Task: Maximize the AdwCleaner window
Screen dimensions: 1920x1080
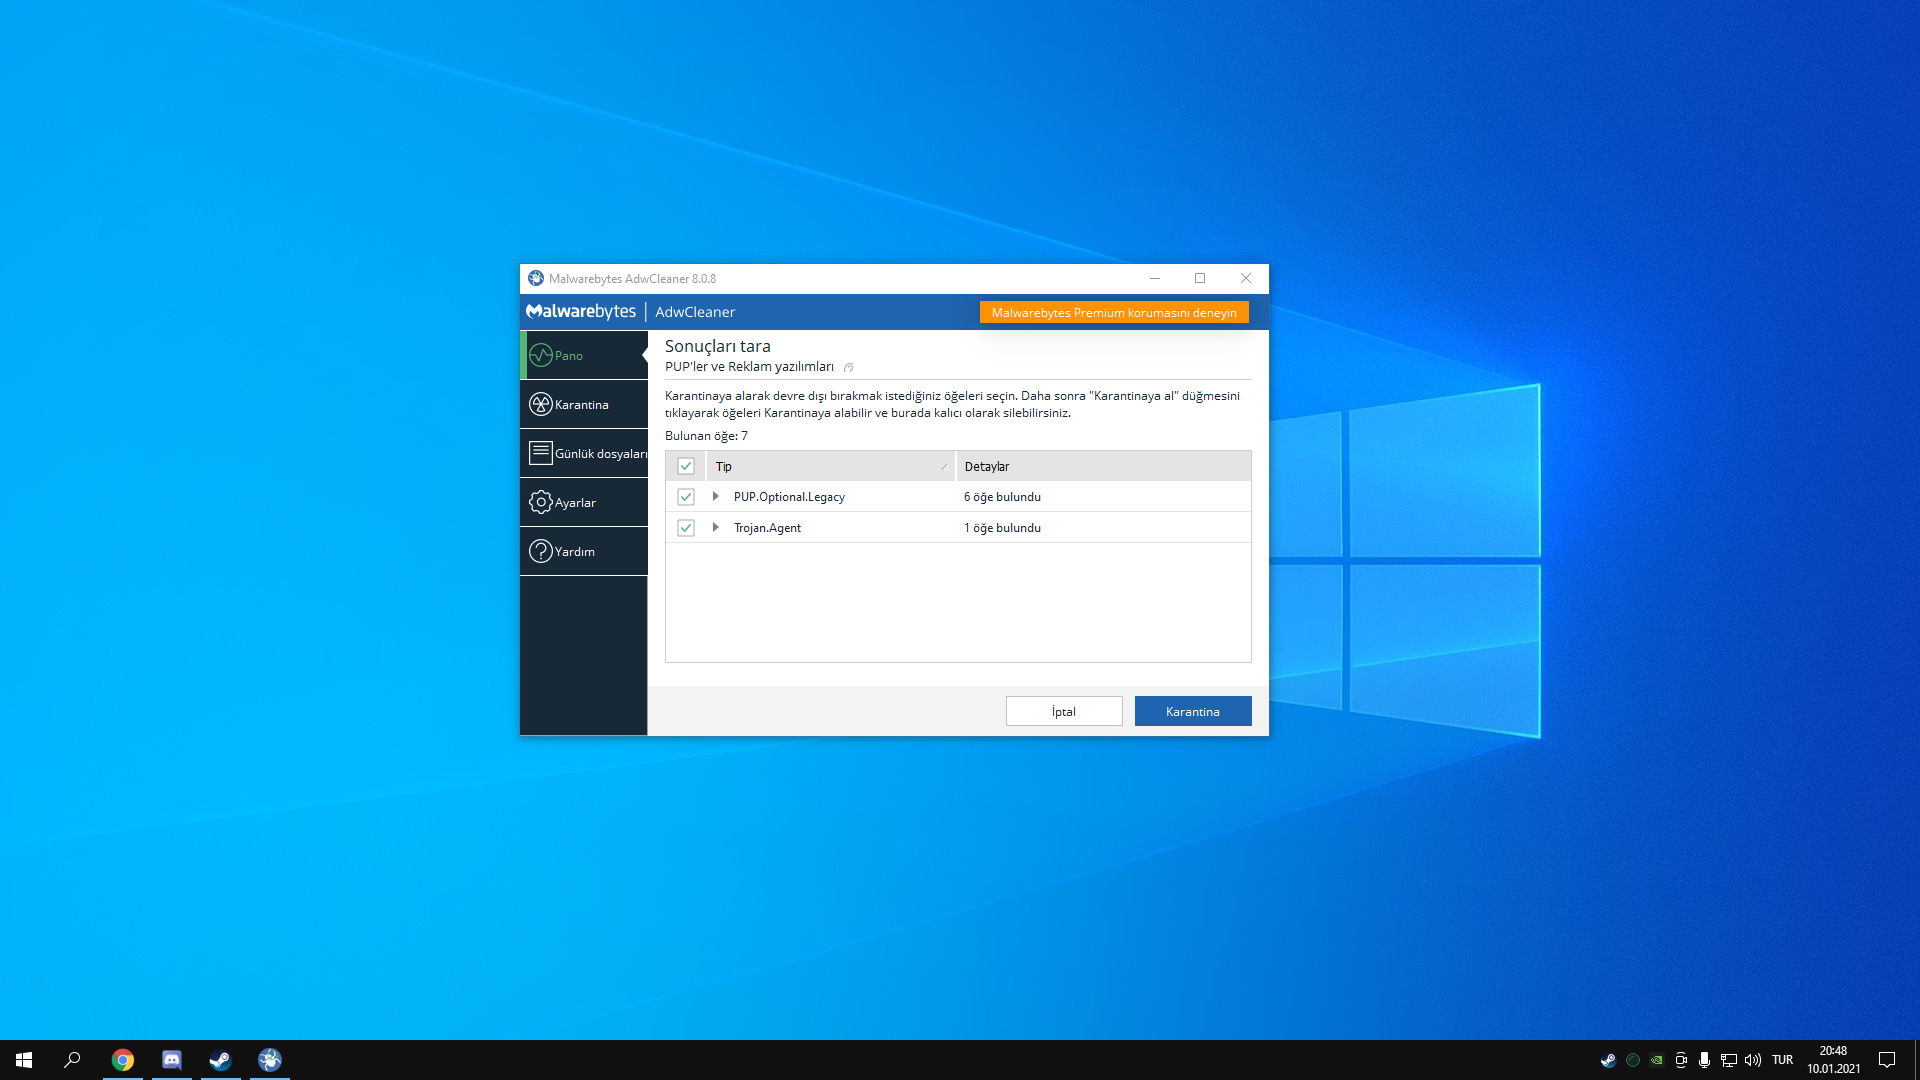Action: [1200, 278]
